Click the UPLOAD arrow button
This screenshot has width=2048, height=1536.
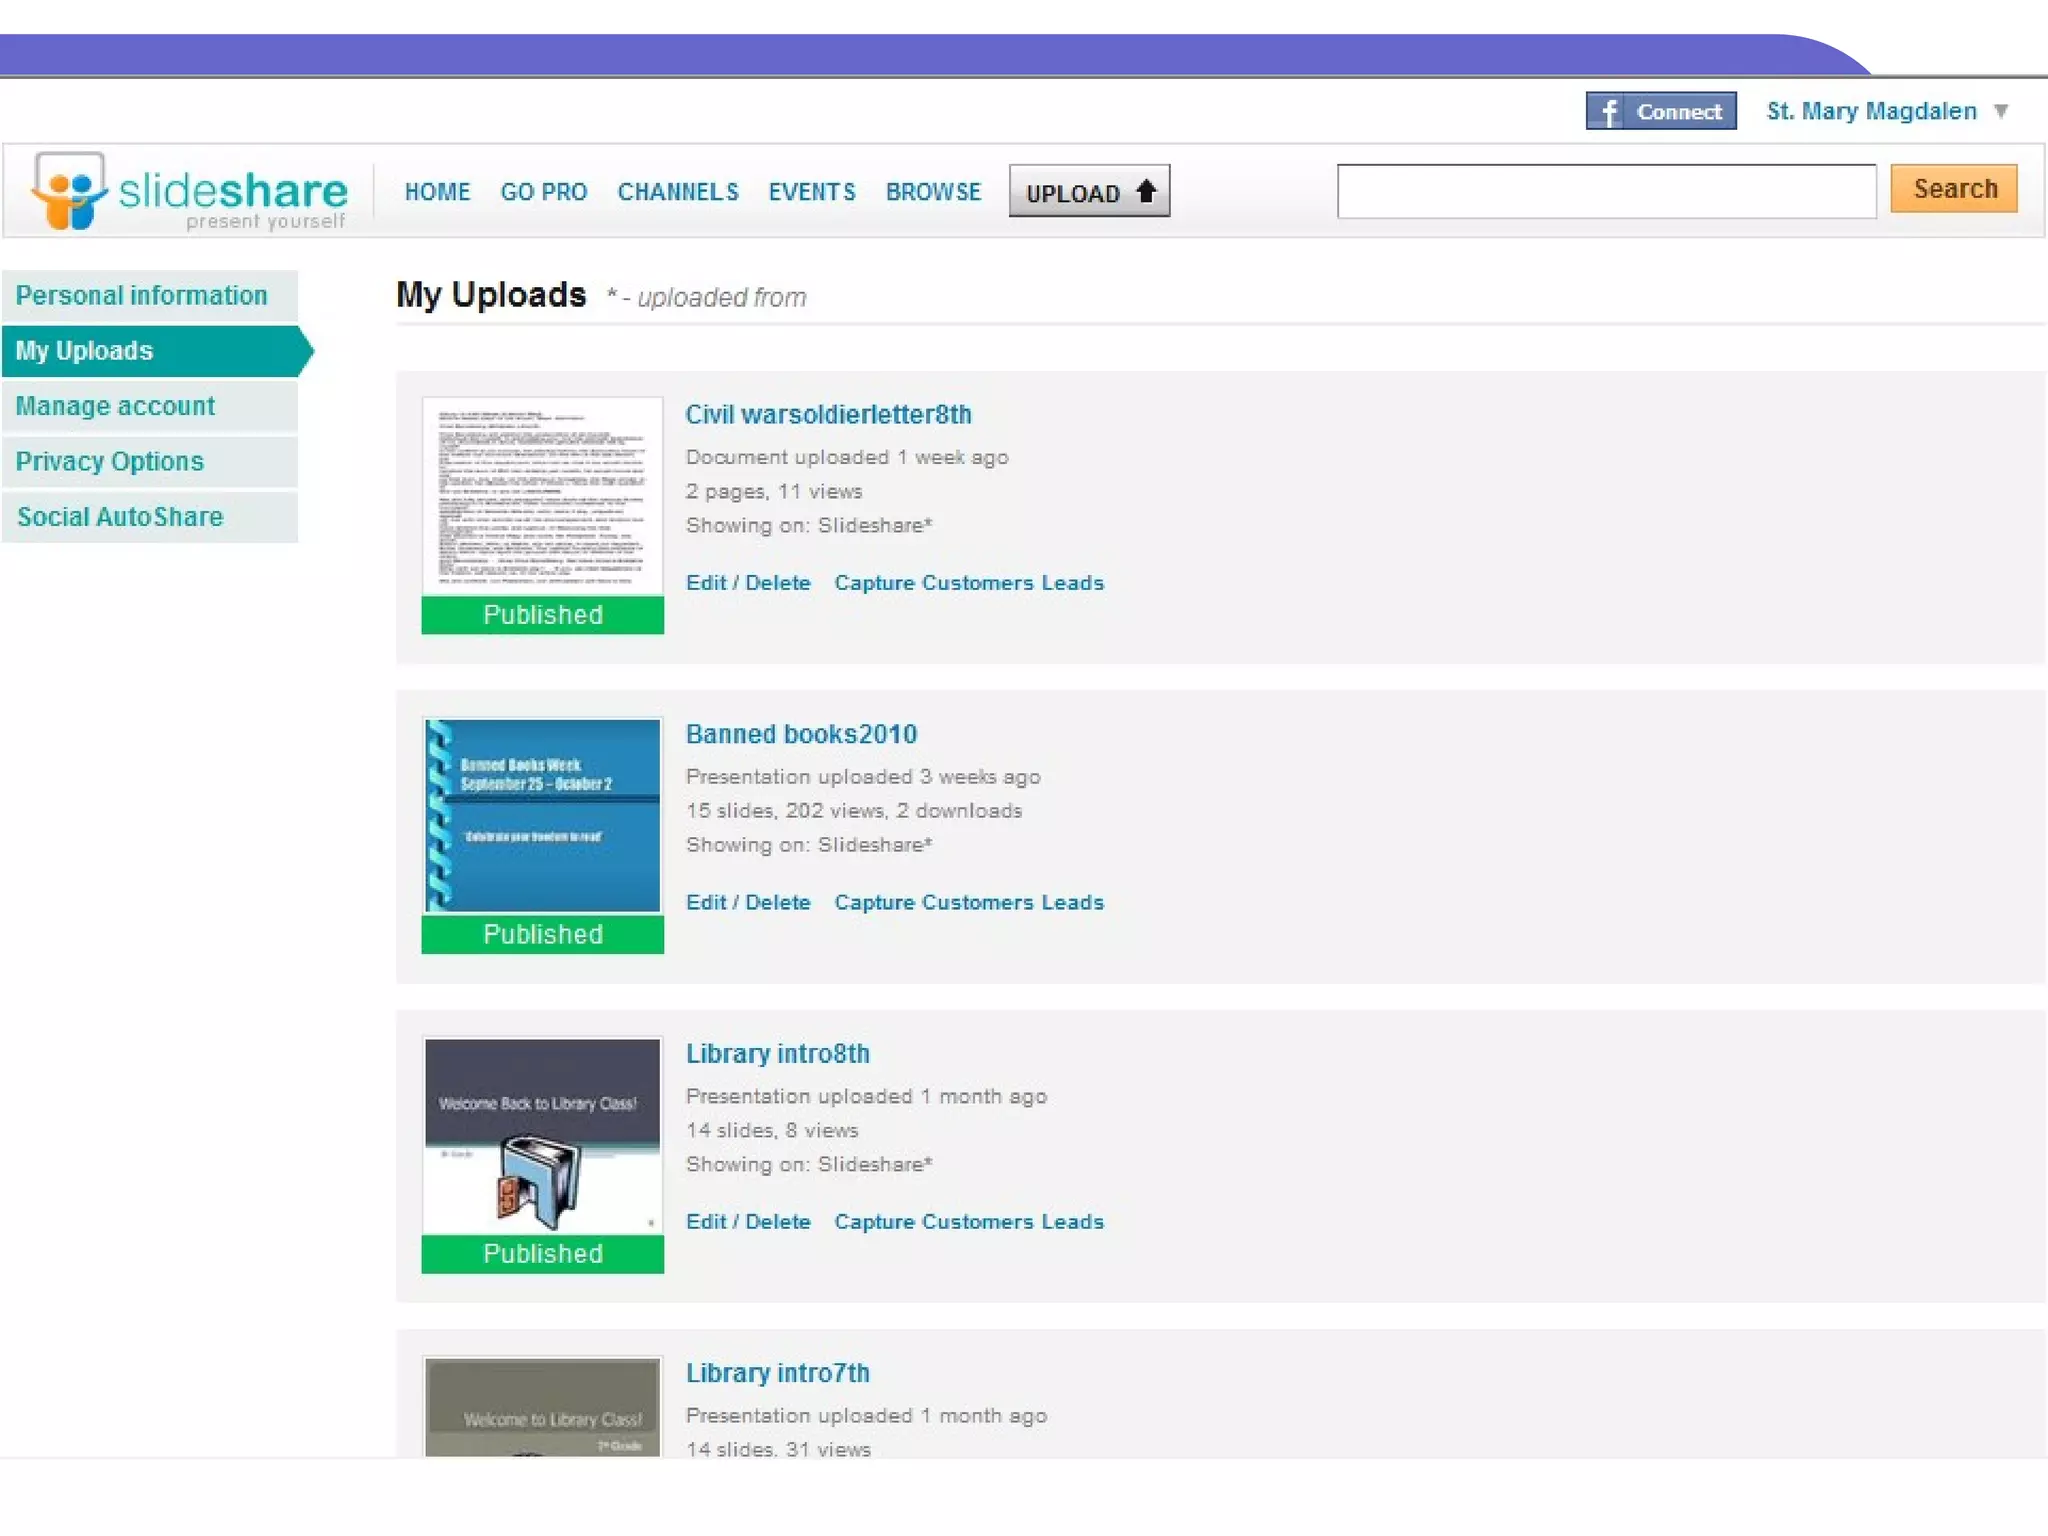1089,191
